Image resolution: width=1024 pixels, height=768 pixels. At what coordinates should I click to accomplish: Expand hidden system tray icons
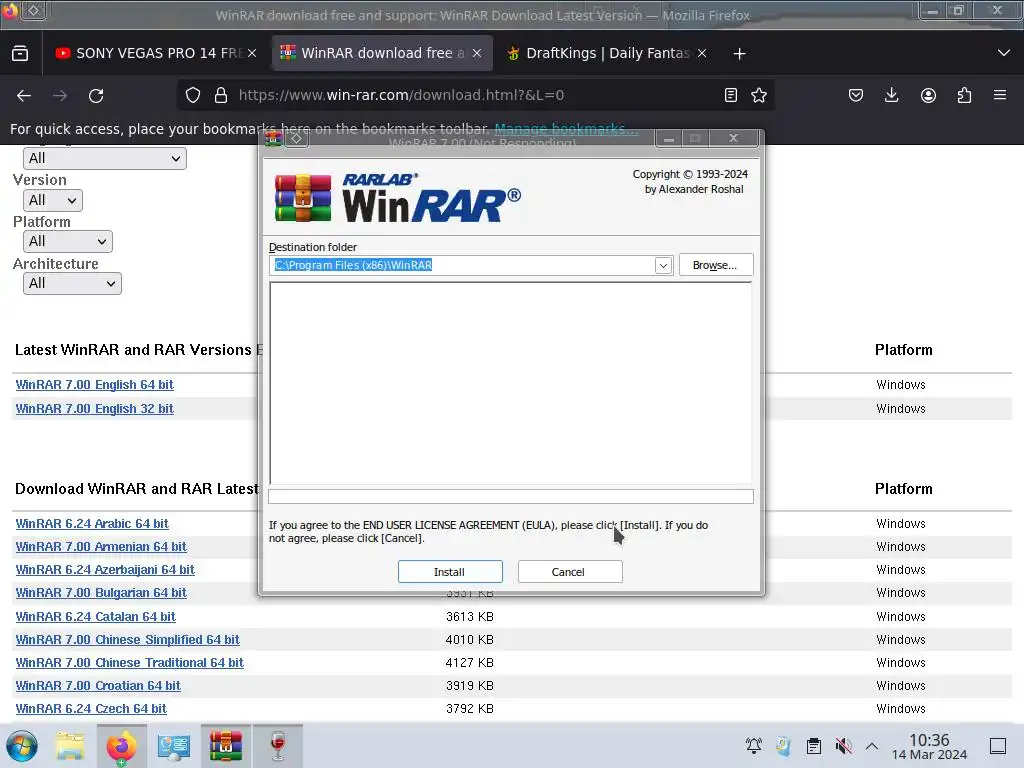point(872,746)
